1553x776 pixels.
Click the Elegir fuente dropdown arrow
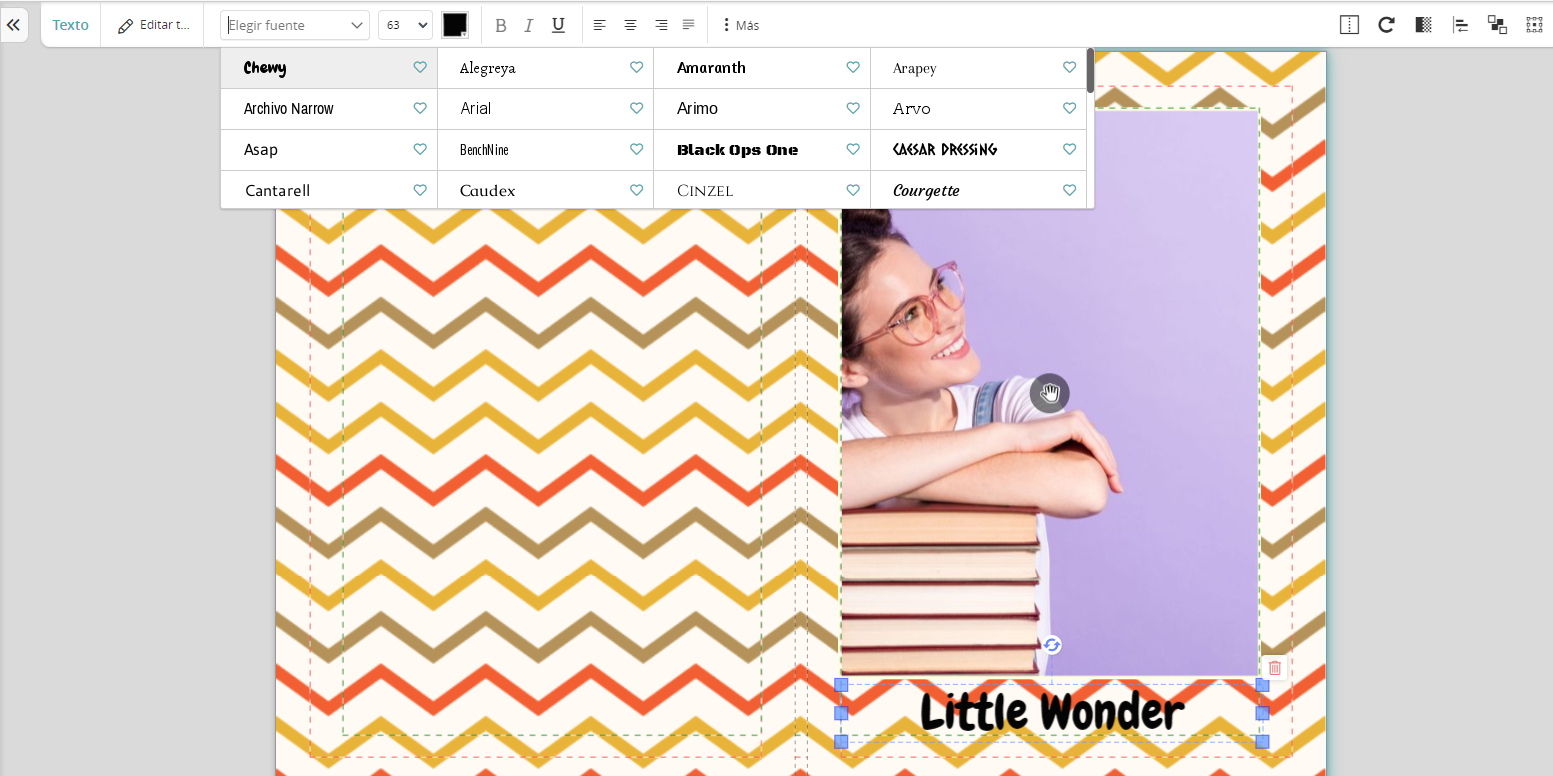(357, 26)
